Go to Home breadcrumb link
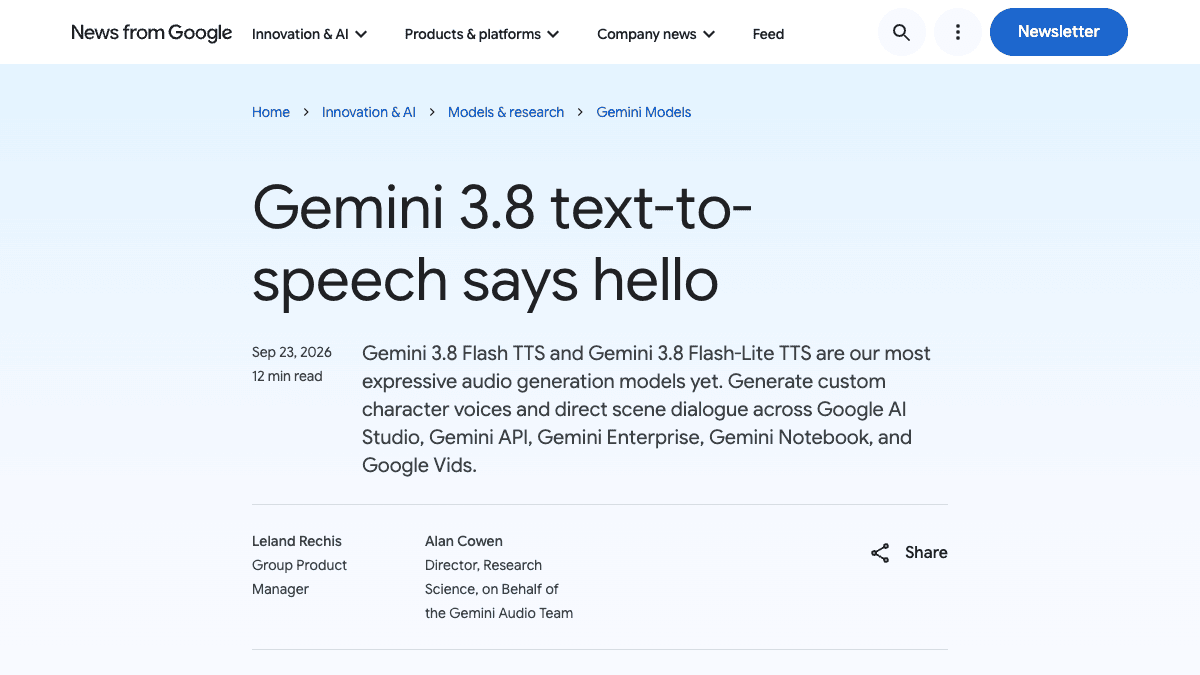Viewport: 1200px width, 675px height. [x=271, y=112]
